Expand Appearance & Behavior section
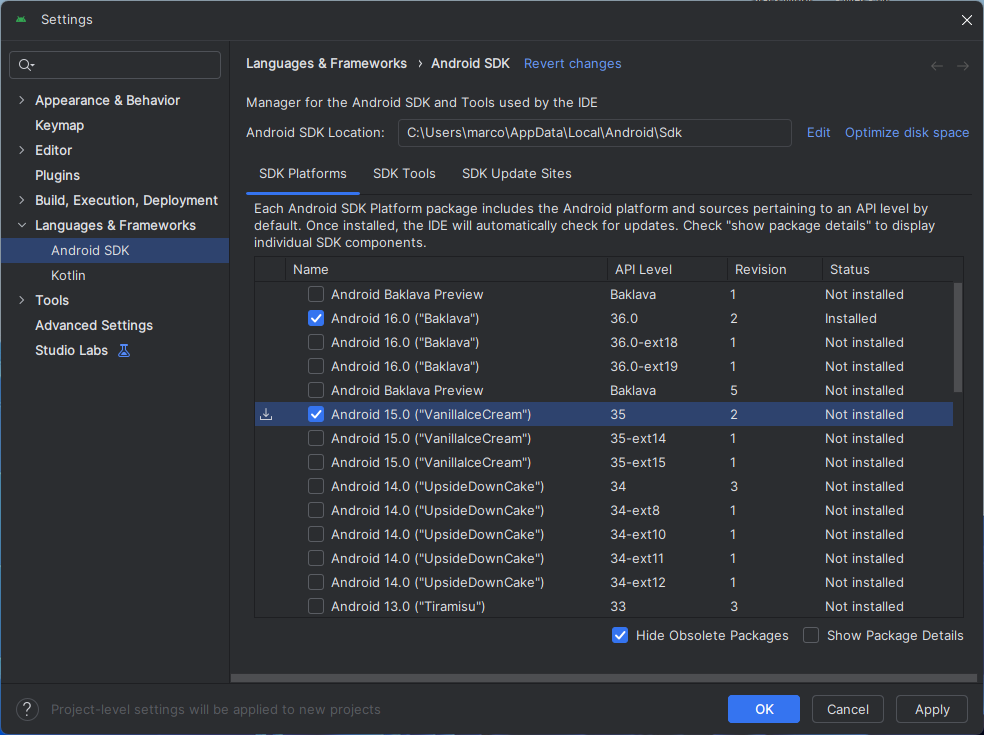 point(22,100)
